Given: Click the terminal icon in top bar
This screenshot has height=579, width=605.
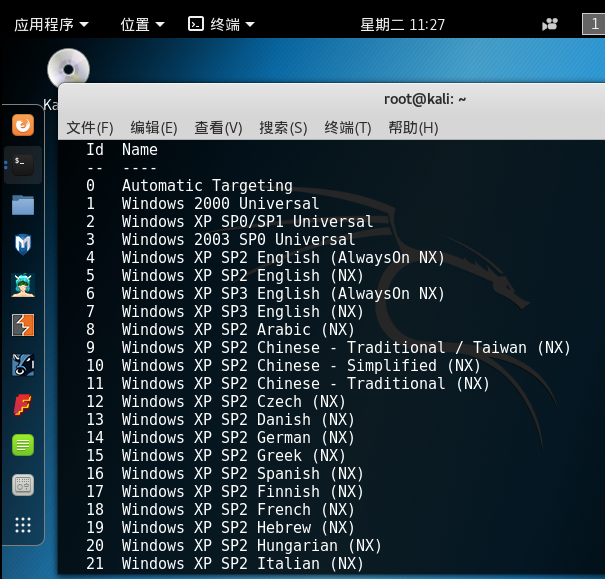Looking at the screenshot, I should 196,24.
